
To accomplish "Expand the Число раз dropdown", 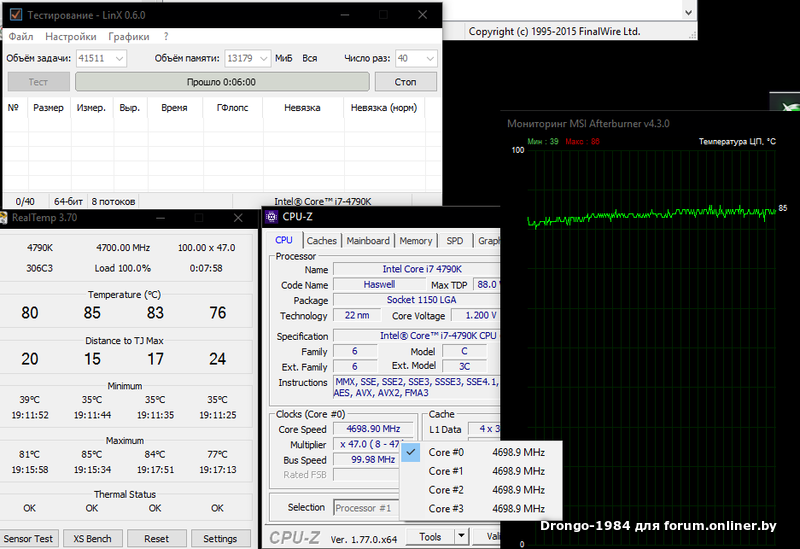I will click(429, 59).
